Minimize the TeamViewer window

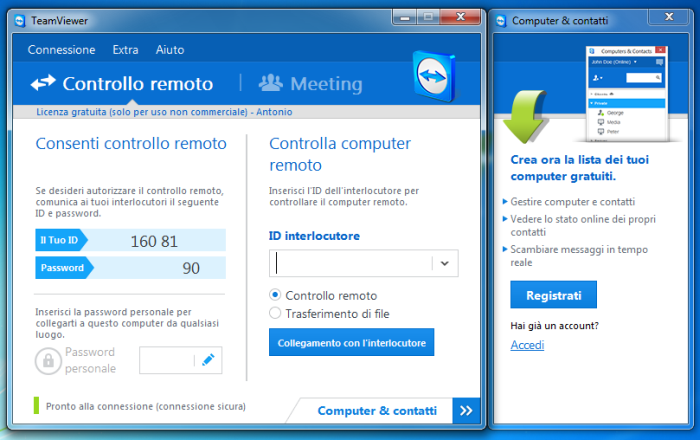(x=405, y=17)
